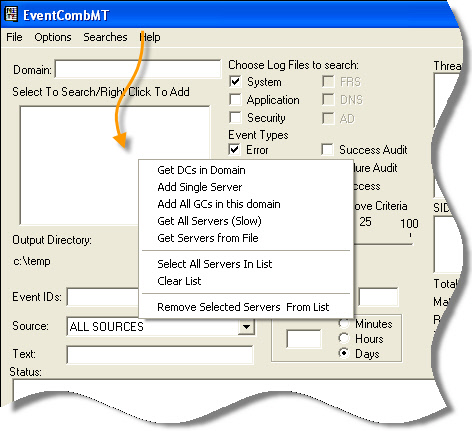Enable the Success Audit checkbox
Image resolution: width=472 pixels, height=431 pixels.
click(x=327, y=150)
